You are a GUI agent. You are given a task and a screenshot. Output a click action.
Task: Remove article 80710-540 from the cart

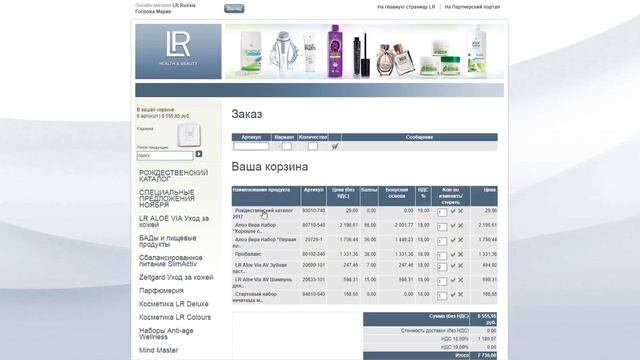[x=460, y=226]
